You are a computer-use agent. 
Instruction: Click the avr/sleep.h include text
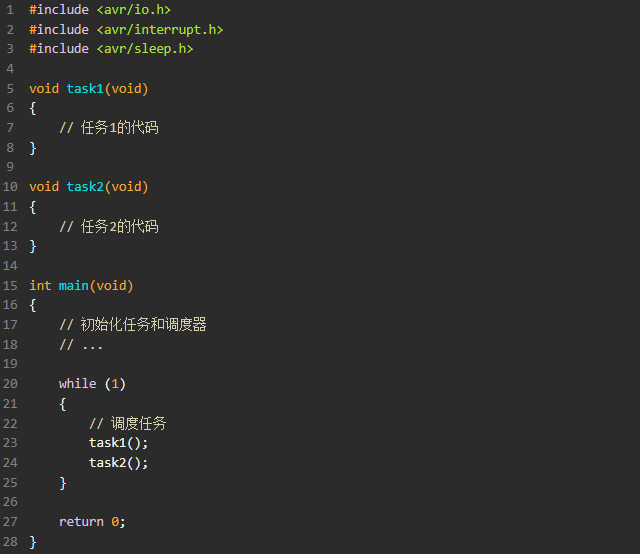(144, 49)
